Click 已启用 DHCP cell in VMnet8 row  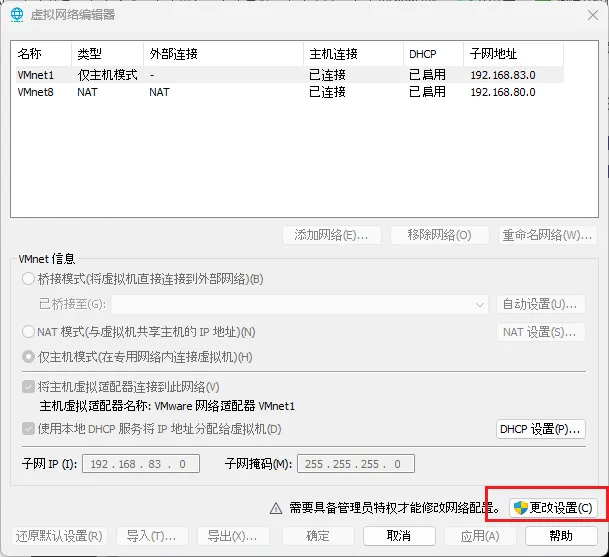tap(427, 92)
